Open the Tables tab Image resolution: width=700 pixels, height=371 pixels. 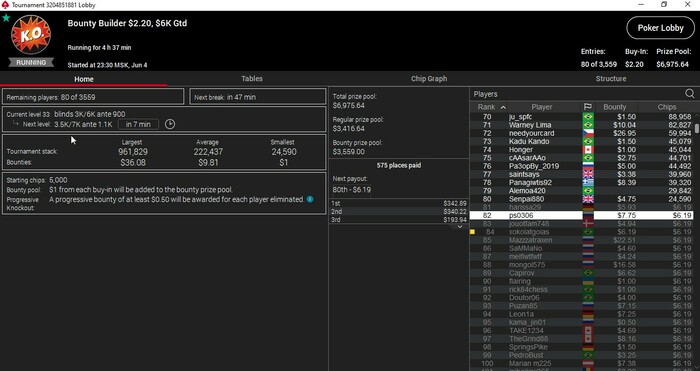coord(252,79)
